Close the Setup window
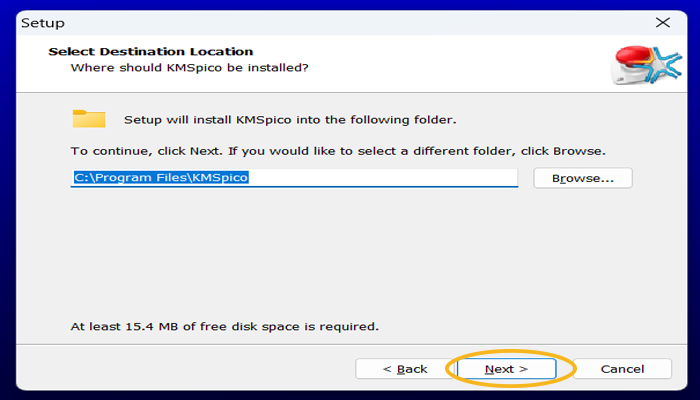The image size is (700, 400). point(661,21)
